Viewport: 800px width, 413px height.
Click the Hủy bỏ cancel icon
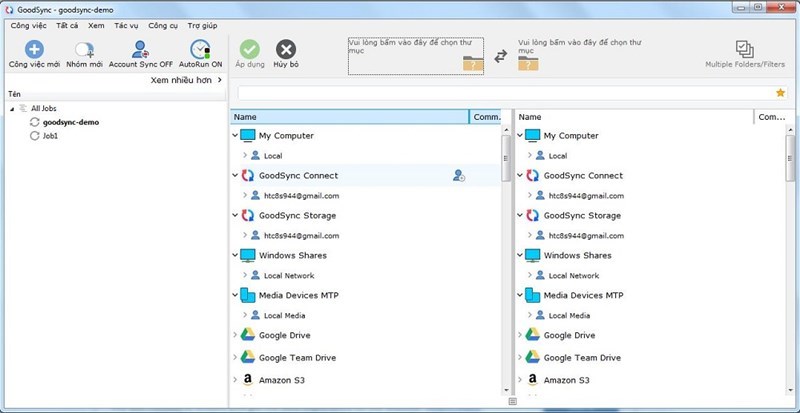(x=286, y=50)
